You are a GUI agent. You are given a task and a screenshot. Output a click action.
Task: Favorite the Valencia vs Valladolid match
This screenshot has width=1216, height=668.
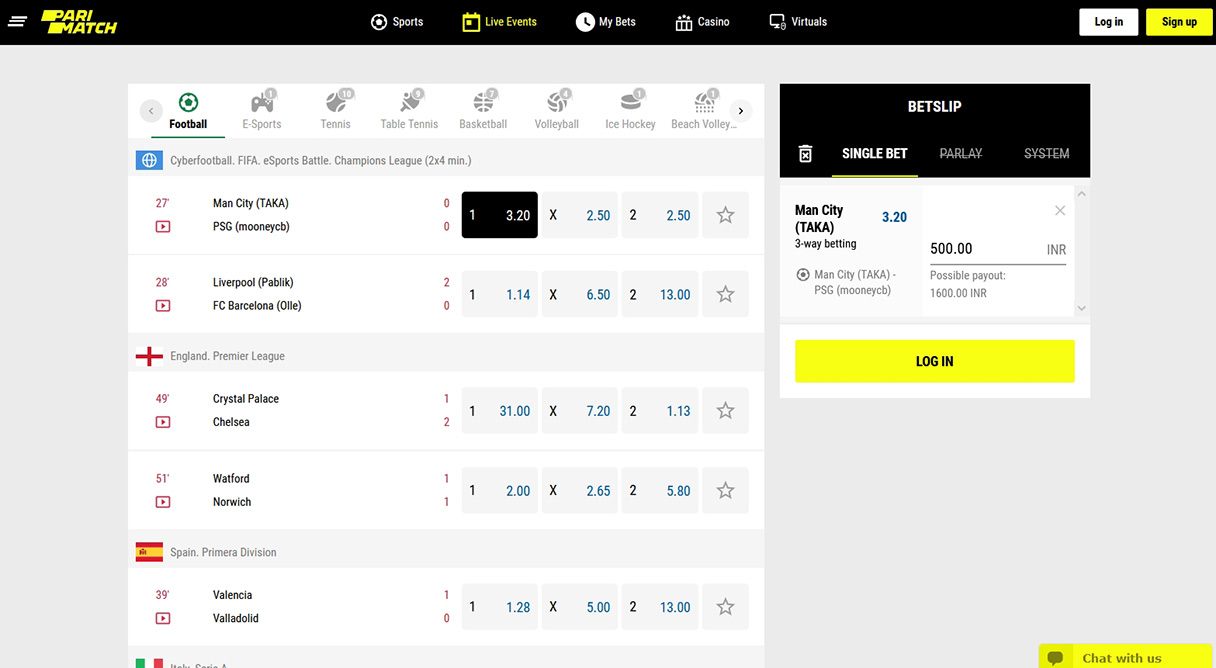coord(726,607)
